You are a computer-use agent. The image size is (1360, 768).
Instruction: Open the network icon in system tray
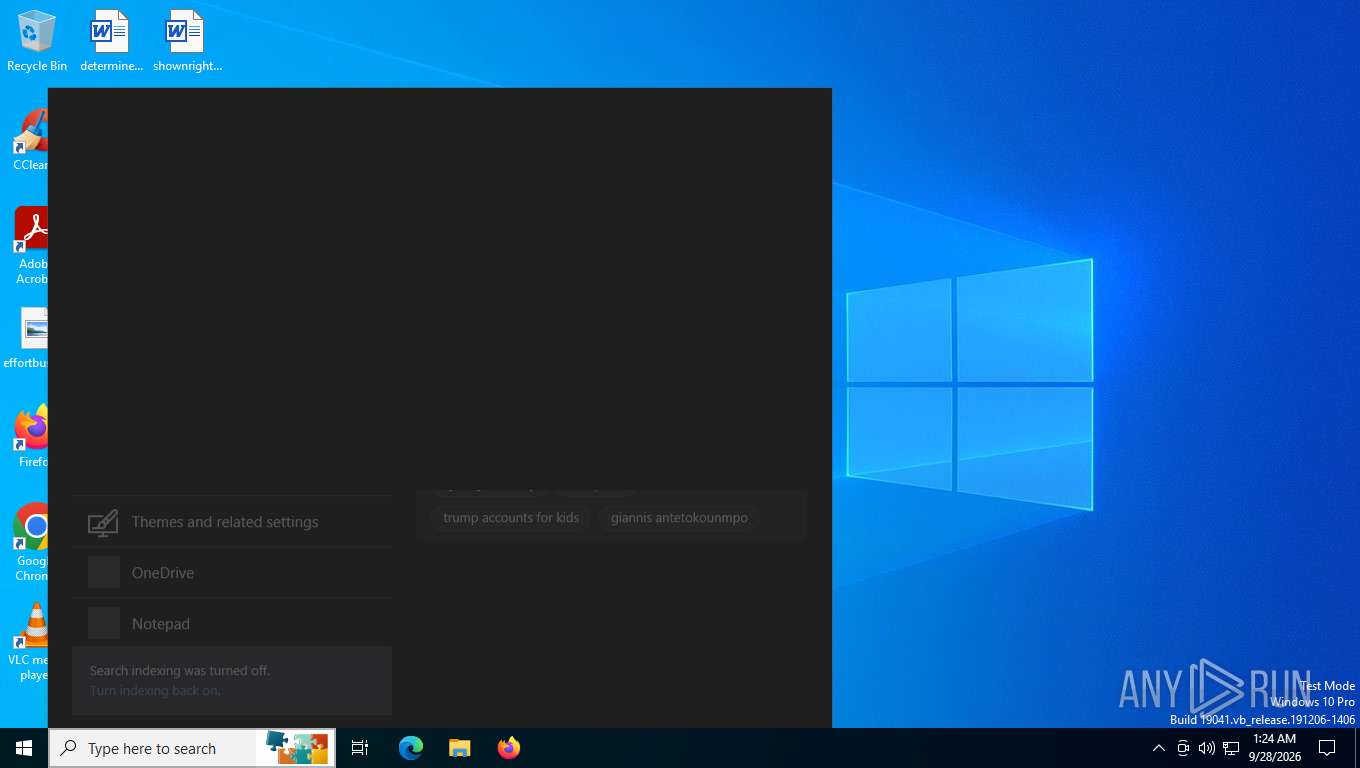point(1231,748)
